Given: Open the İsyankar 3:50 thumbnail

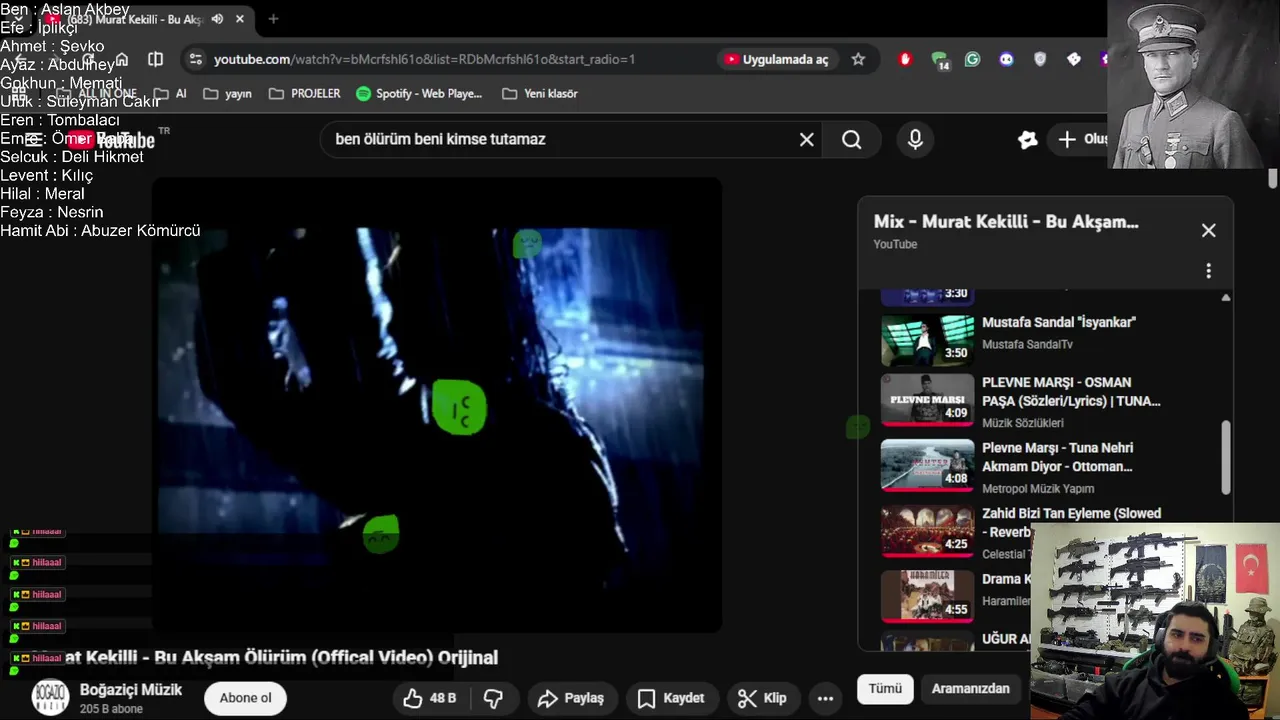Looking at the screenshot, I should (927, 339).
